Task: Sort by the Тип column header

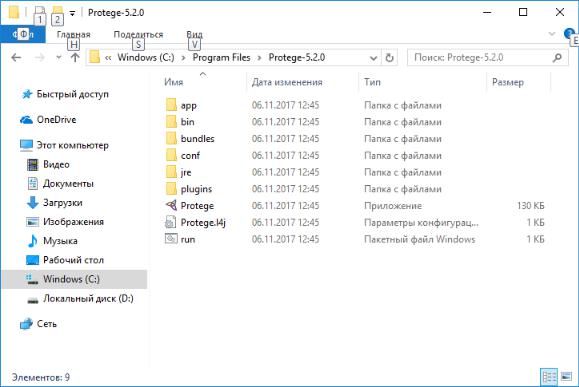Action: 372,82
